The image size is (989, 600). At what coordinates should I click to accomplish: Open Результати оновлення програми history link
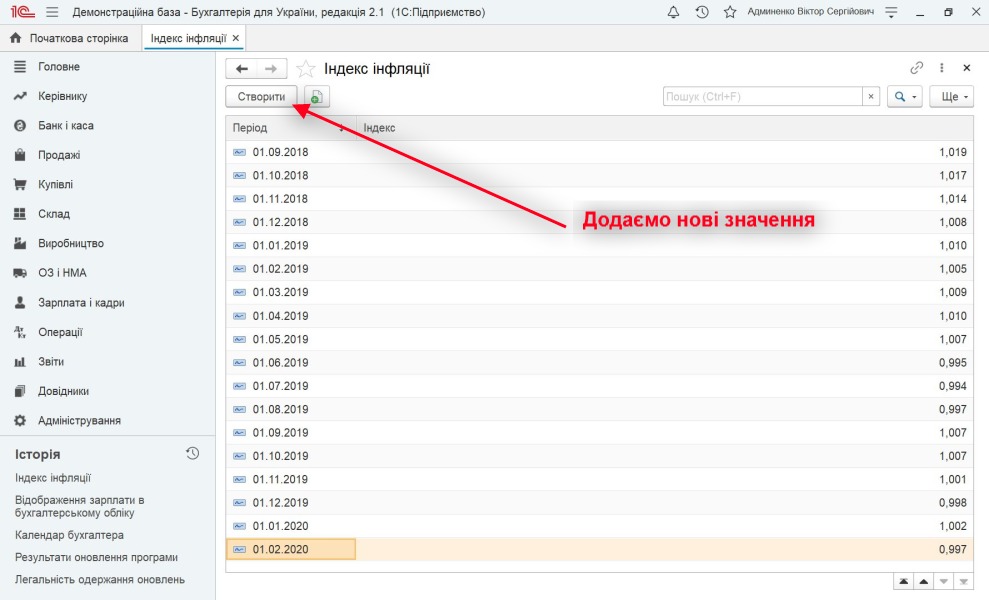[x=97, y=558]
